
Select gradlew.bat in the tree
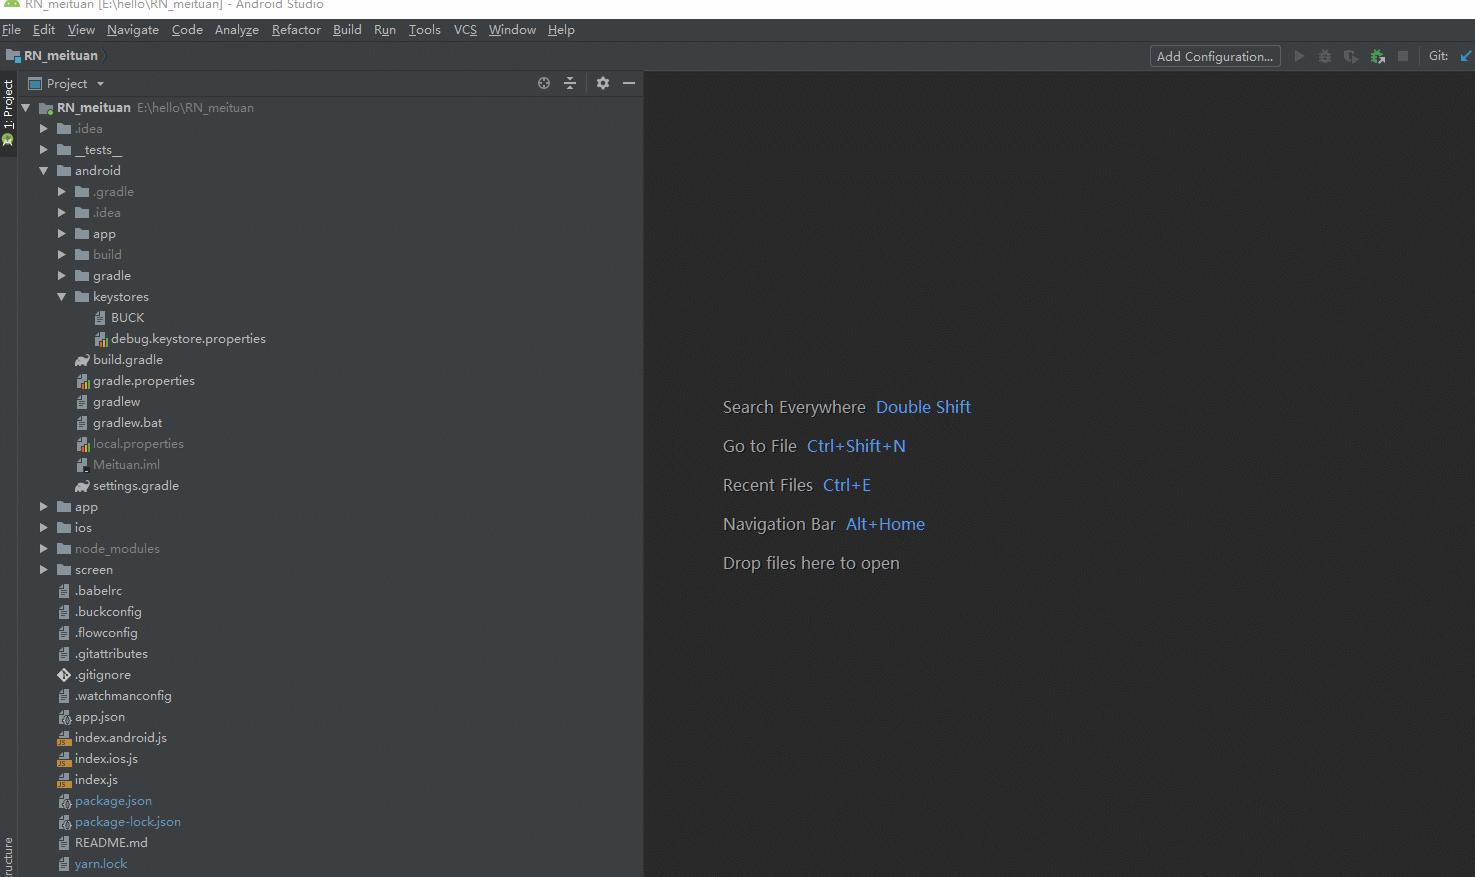127,423
